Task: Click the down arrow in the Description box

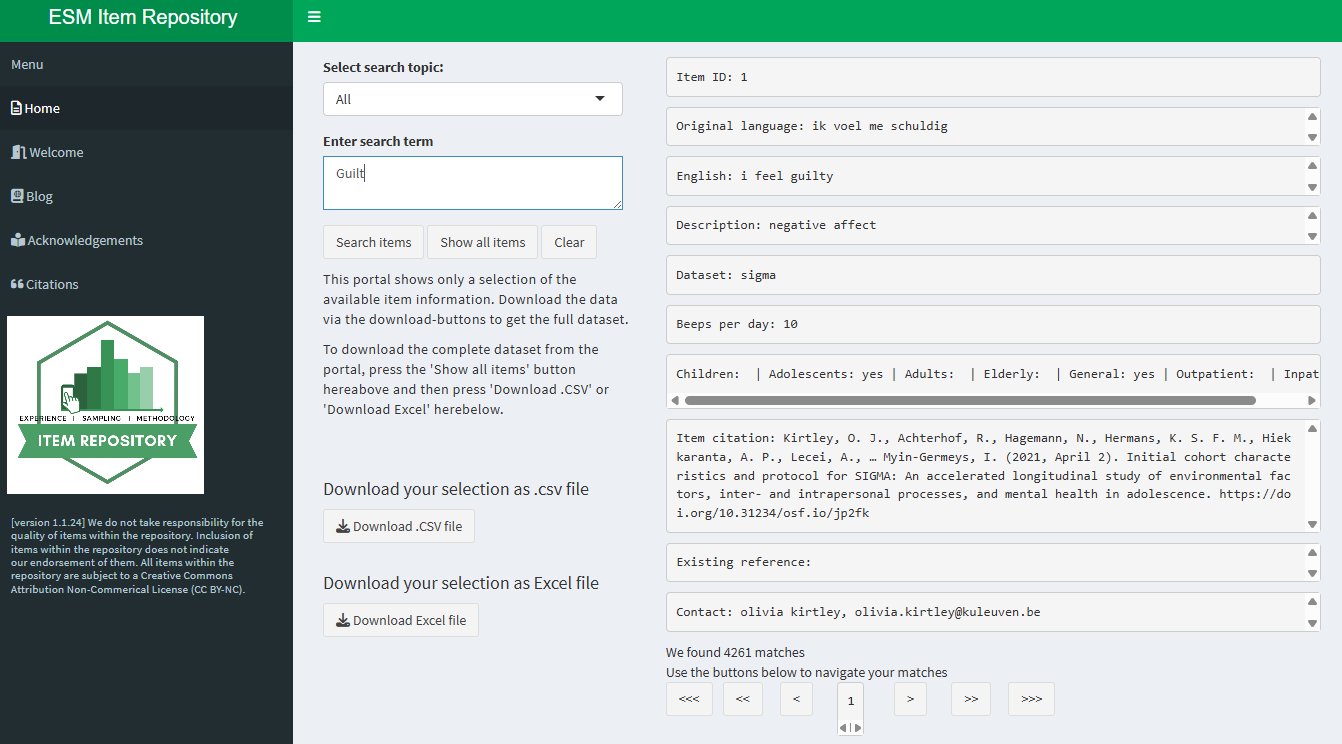Action: (x=1313, y=236)
